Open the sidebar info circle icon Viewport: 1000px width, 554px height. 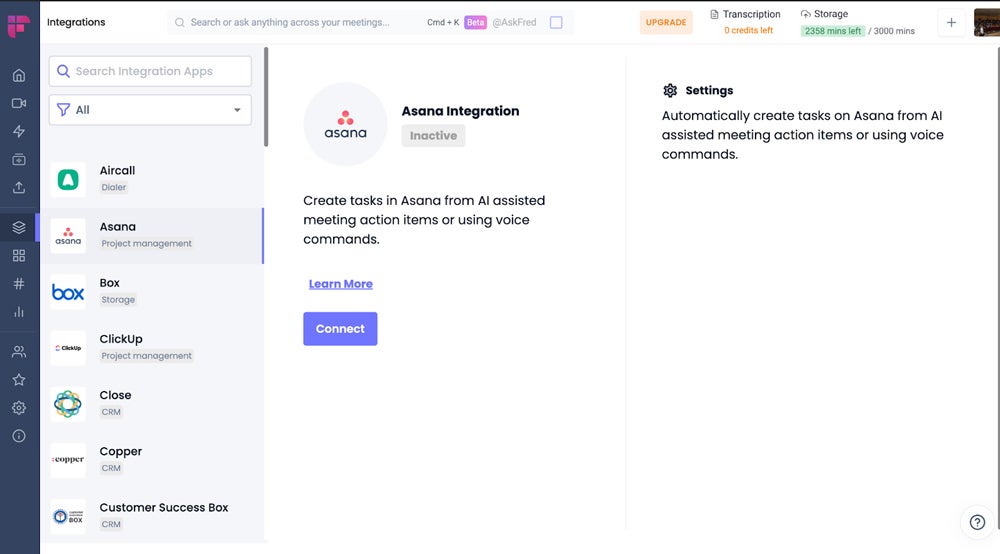pos(19,436)
